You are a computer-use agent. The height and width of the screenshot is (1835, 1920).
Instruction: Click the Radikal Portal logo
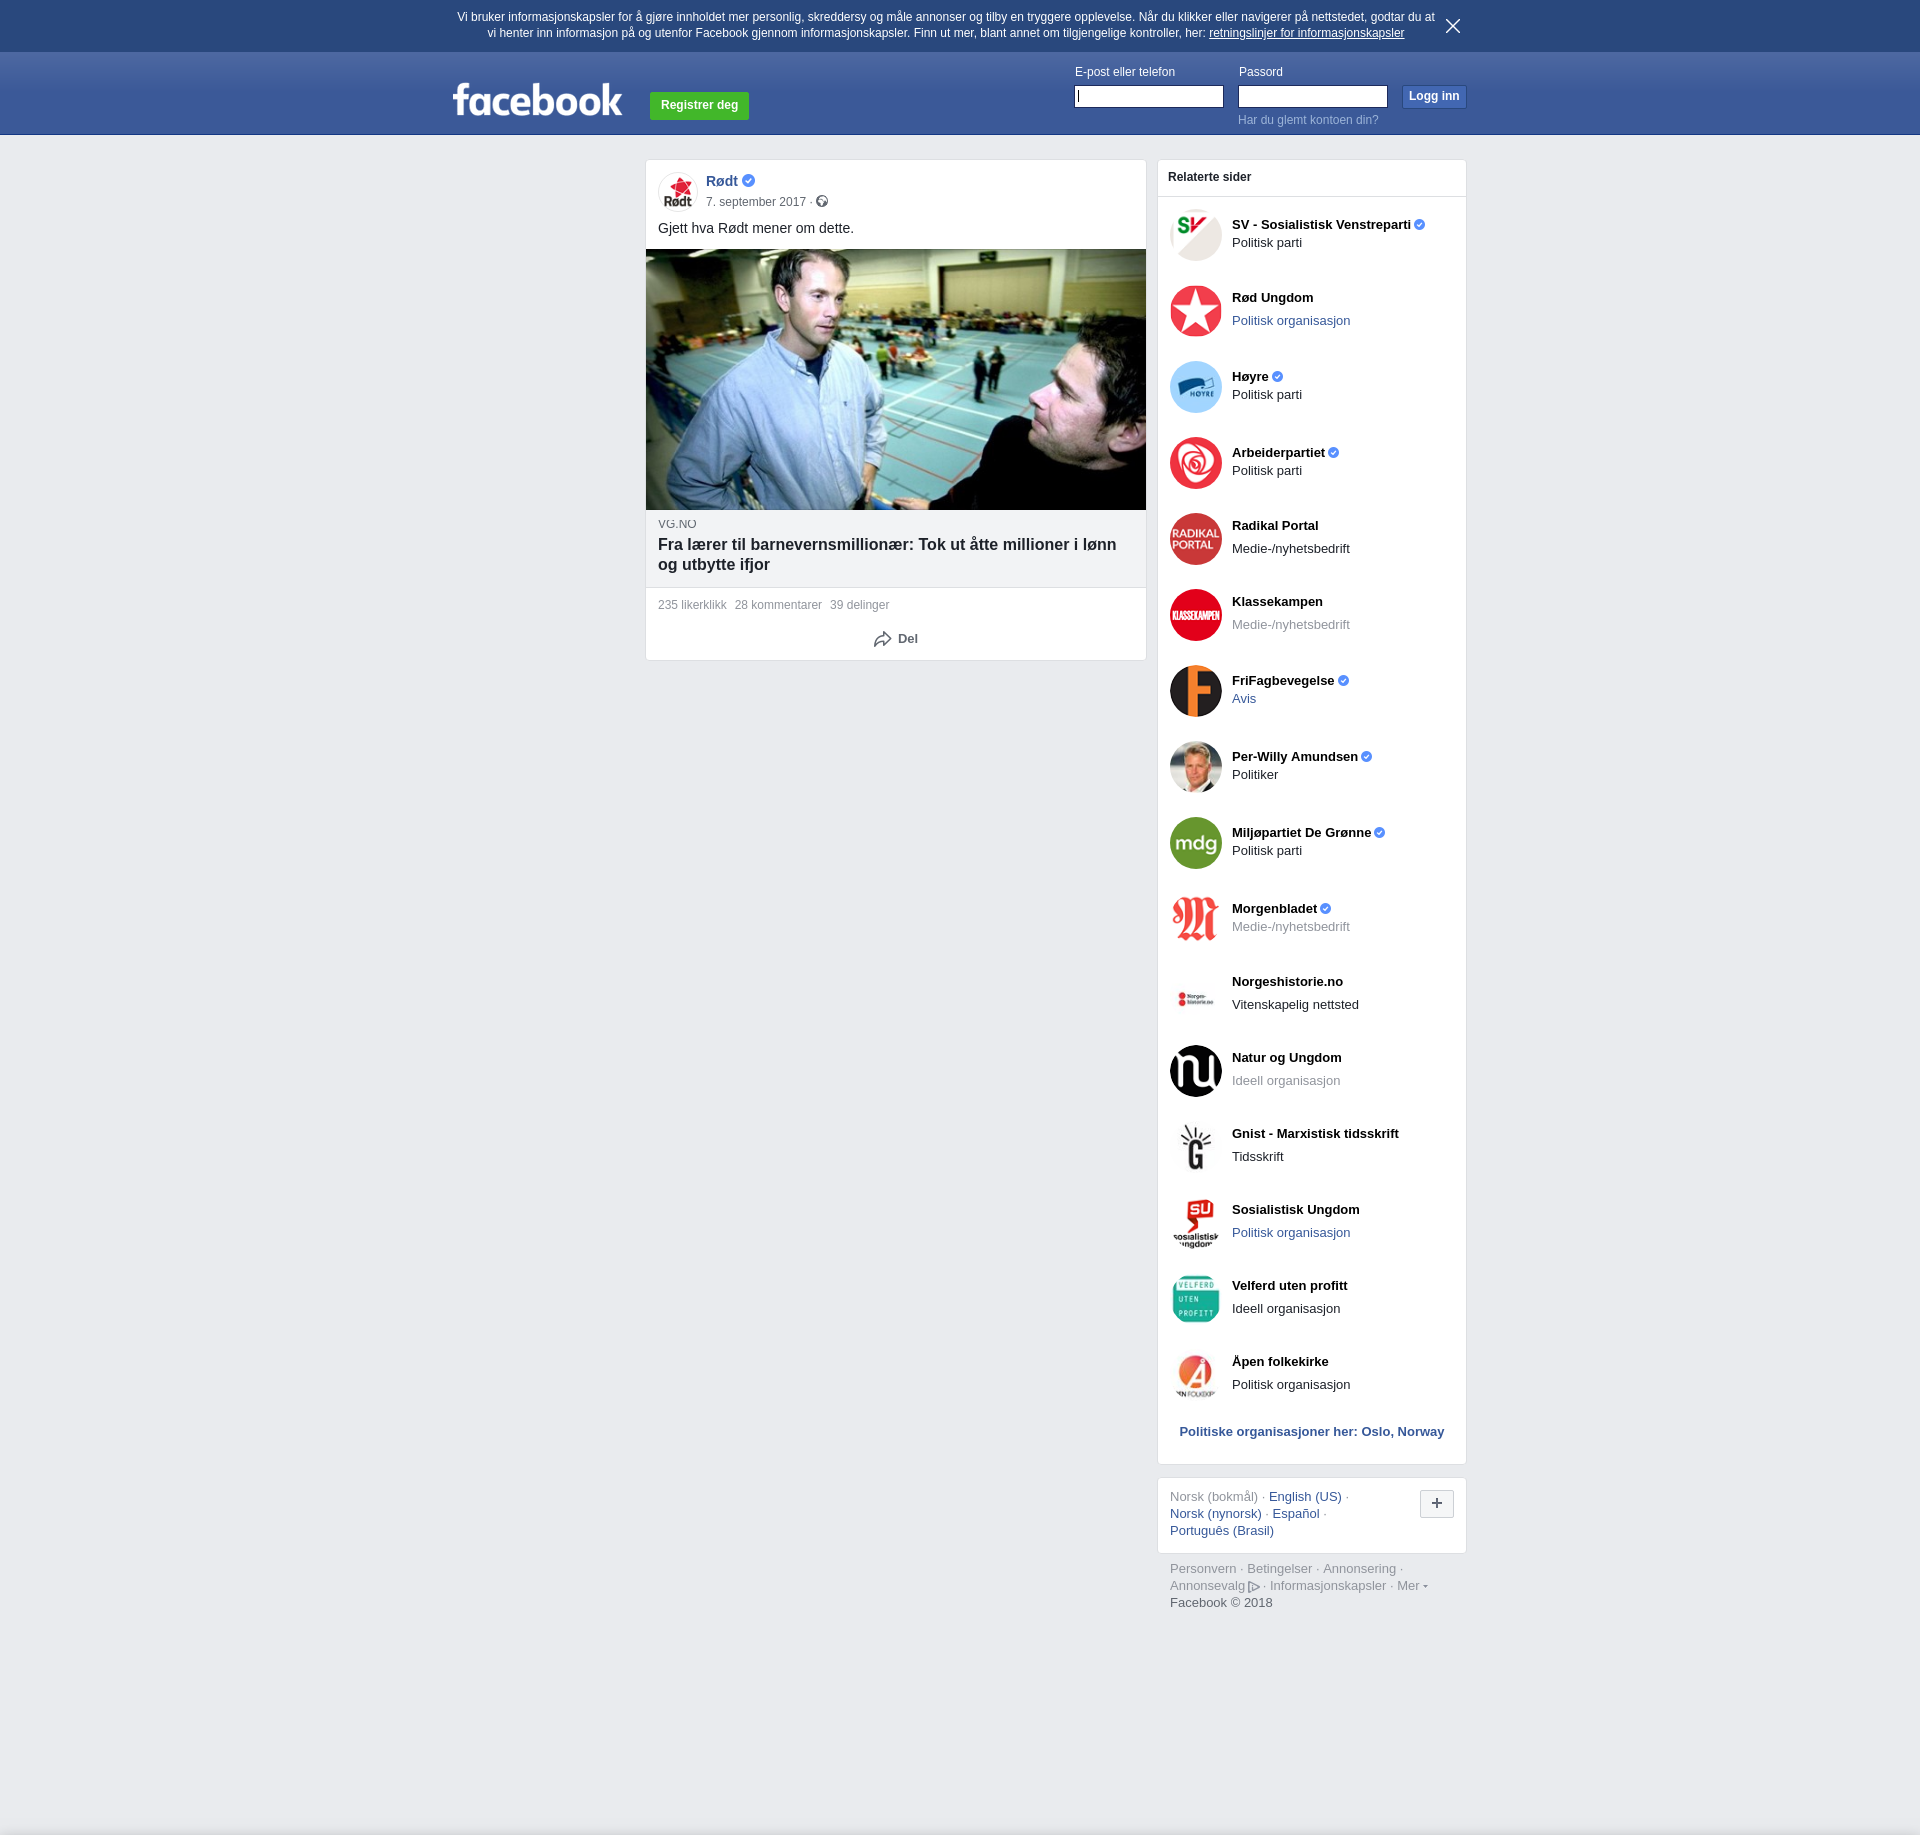(1196, 539)
